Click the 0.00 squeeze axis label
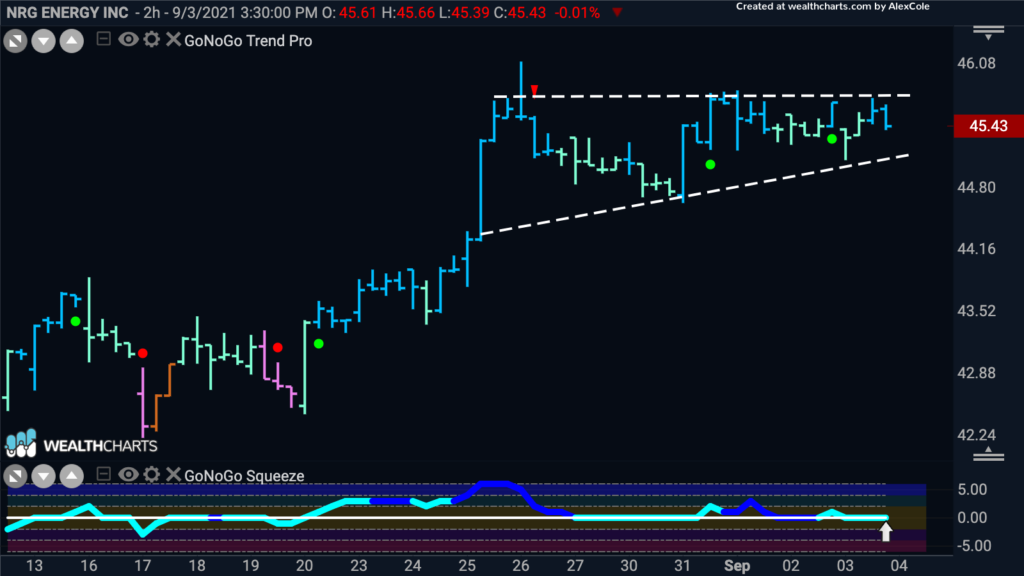 click(x=972, y=518)
